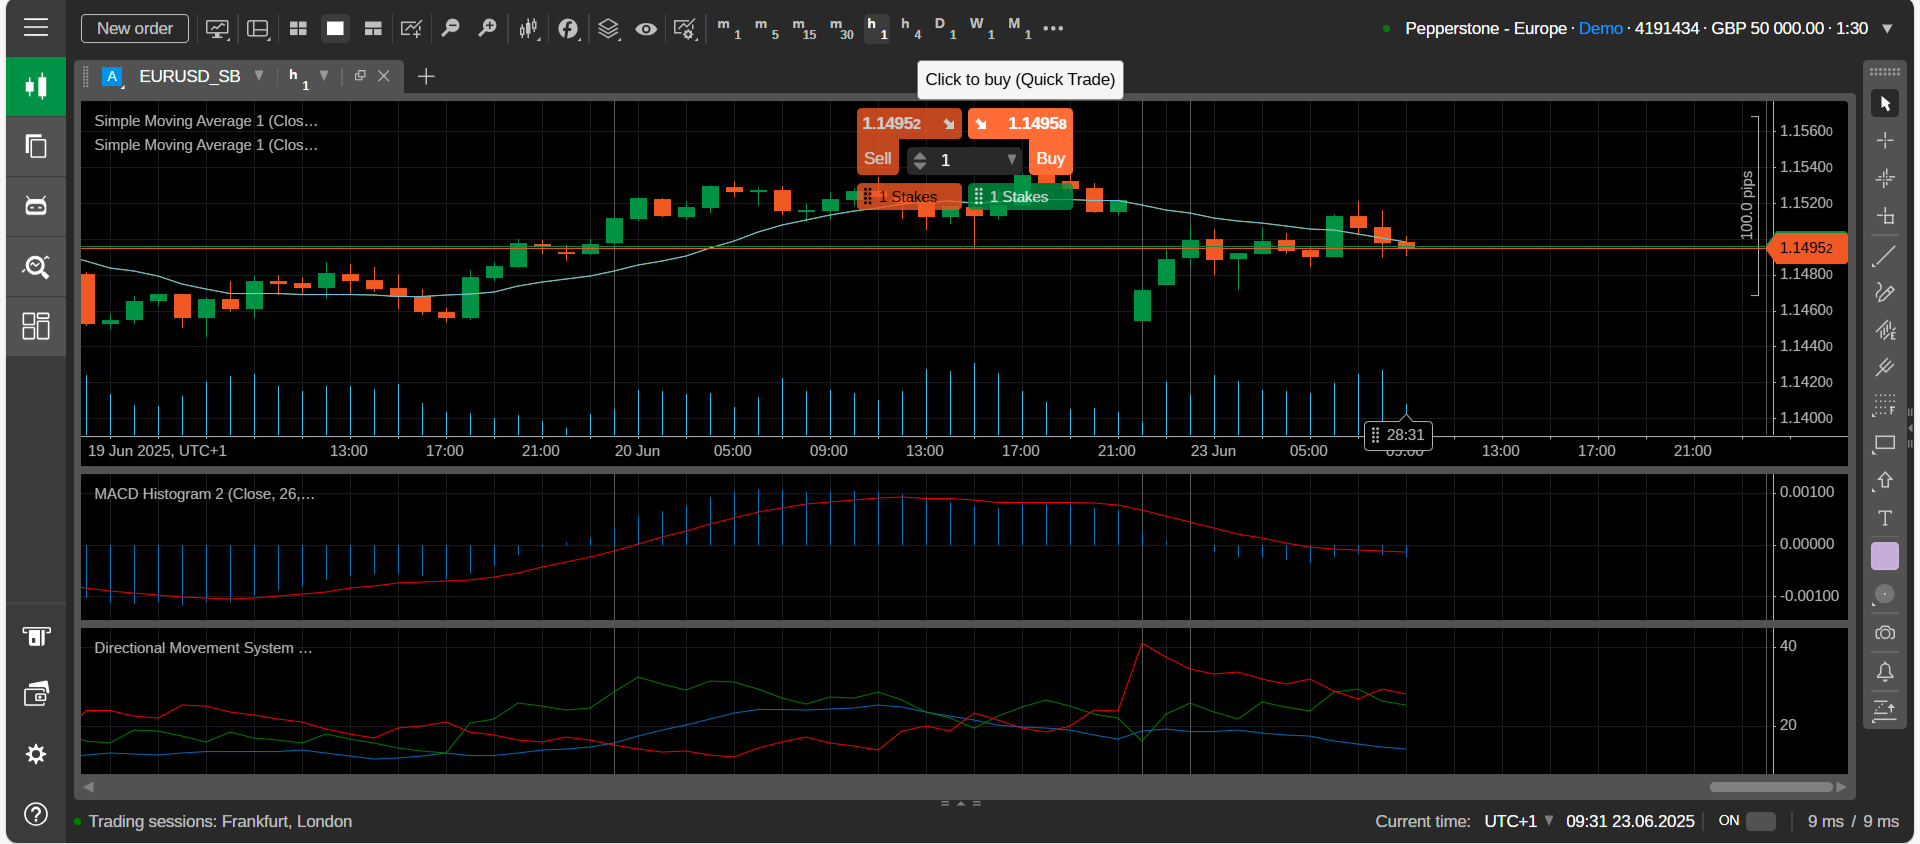Zoom out of the chart

[x=450, y=28]
